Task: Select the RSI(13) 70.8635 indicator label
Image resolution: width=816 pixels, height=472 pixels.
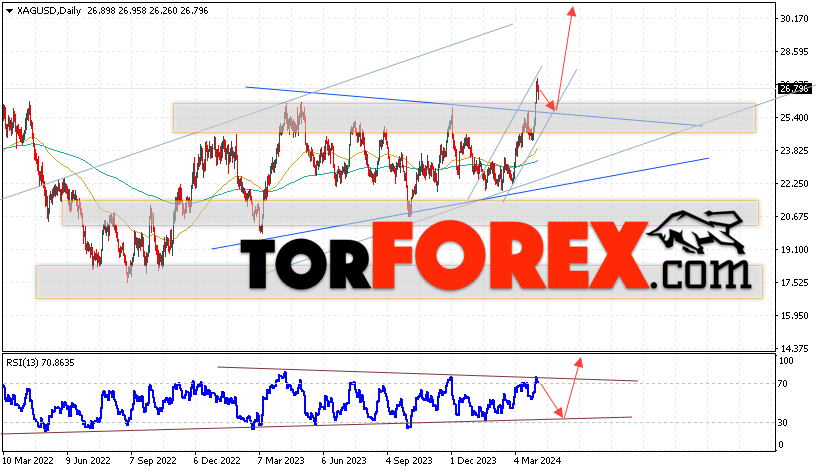Action: (40, 363)
